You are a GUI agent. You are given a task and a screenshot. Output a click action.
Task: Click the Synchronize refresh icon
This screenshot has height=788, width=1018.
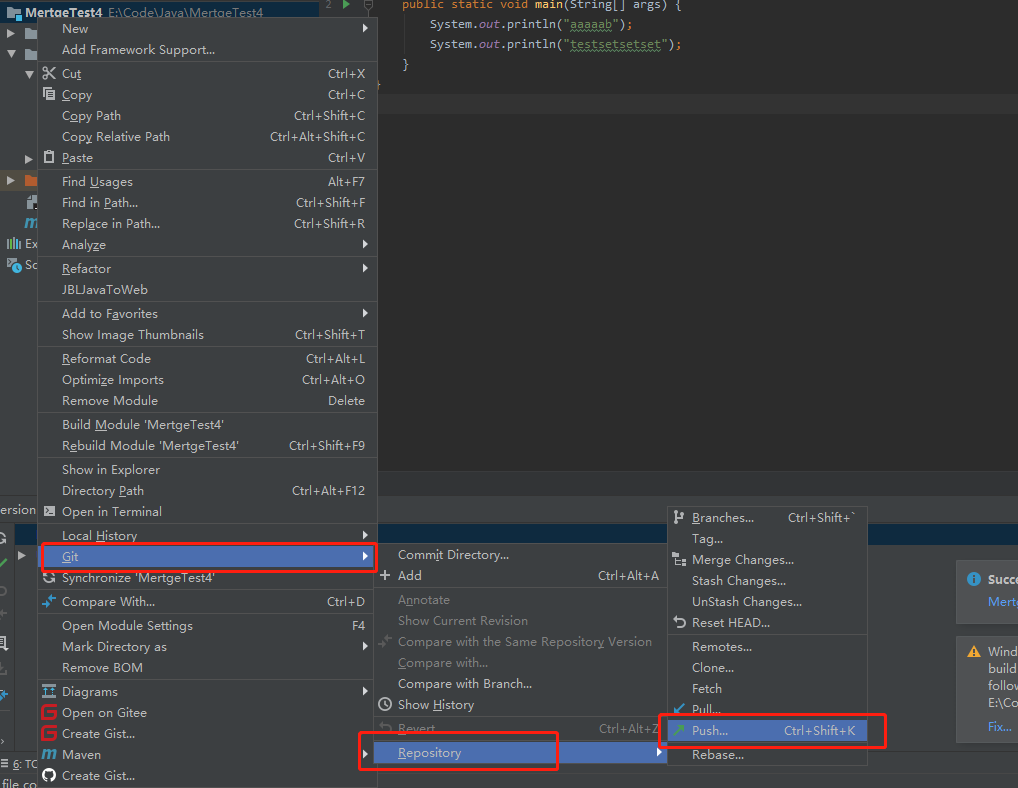pyautogui.click(x=49, y=578)
